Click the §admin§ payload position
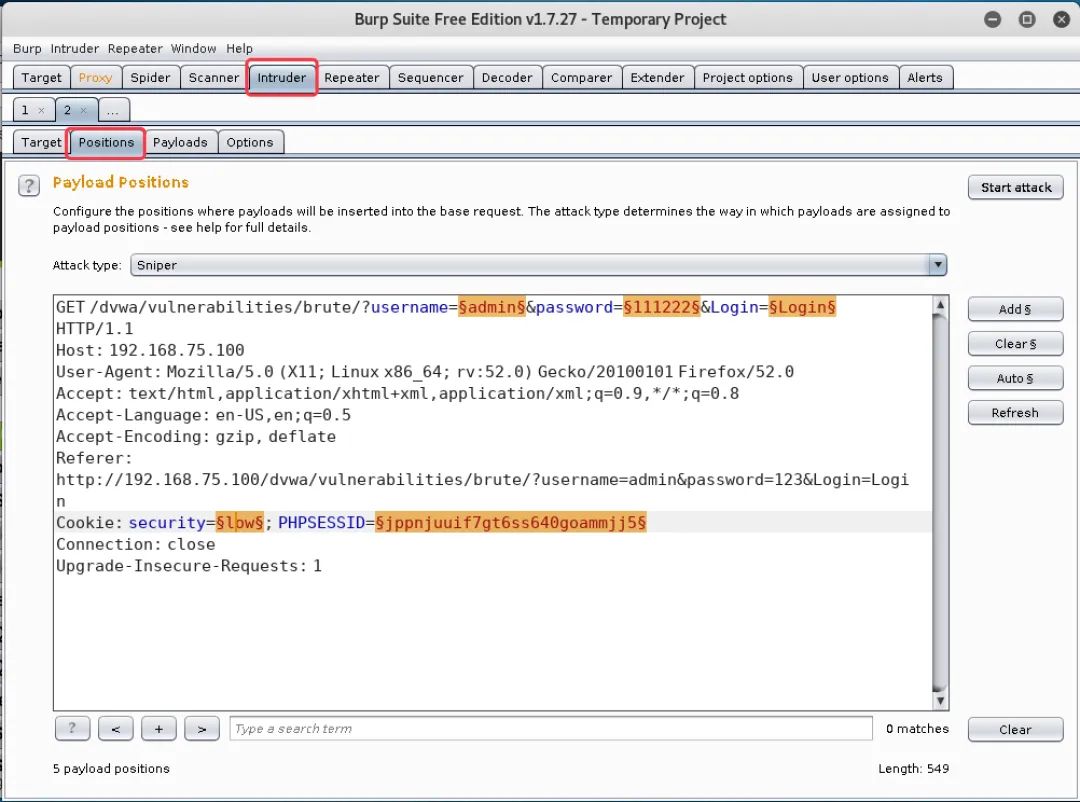Image resolution: width=1080 pixels, height=802 pixels. [492, 307]
